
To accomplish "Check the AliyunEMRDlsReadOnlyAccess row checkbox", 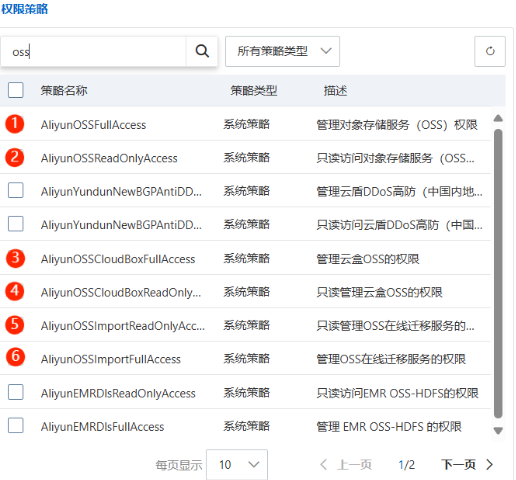I will pyautogui.click(x=16, y=392).
